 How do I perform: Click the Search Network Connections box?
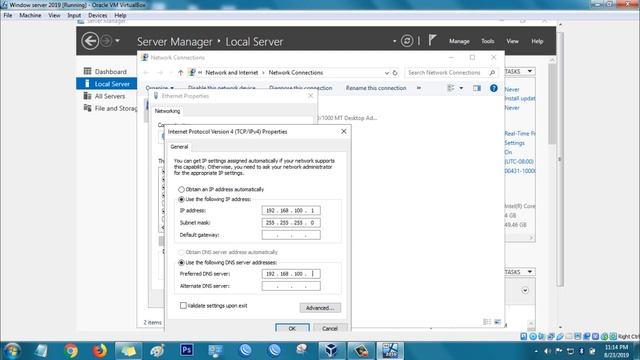pos(450,73)
